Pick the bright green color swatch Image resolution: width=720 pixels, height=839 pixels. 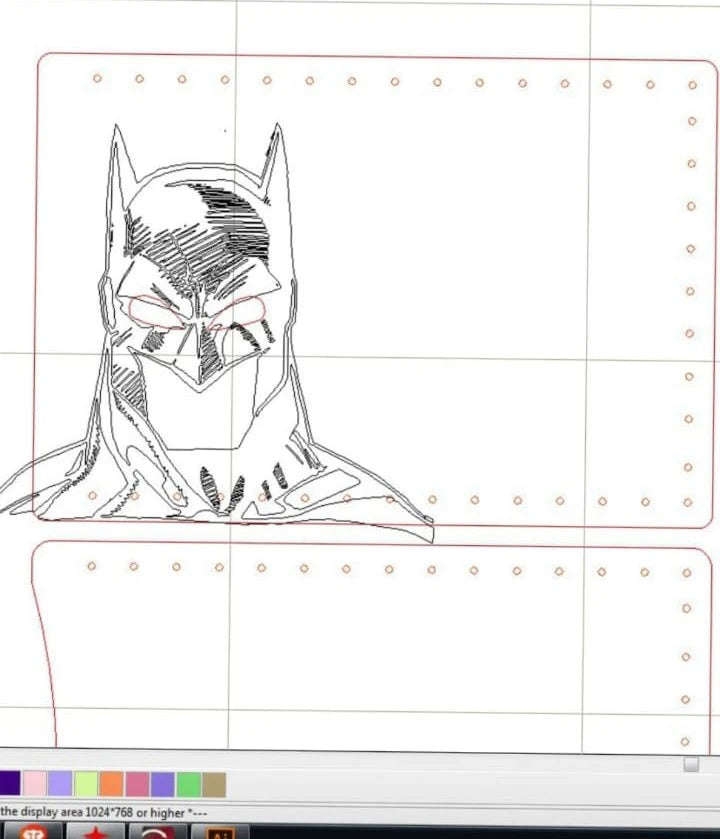click(x=188, y=784)
